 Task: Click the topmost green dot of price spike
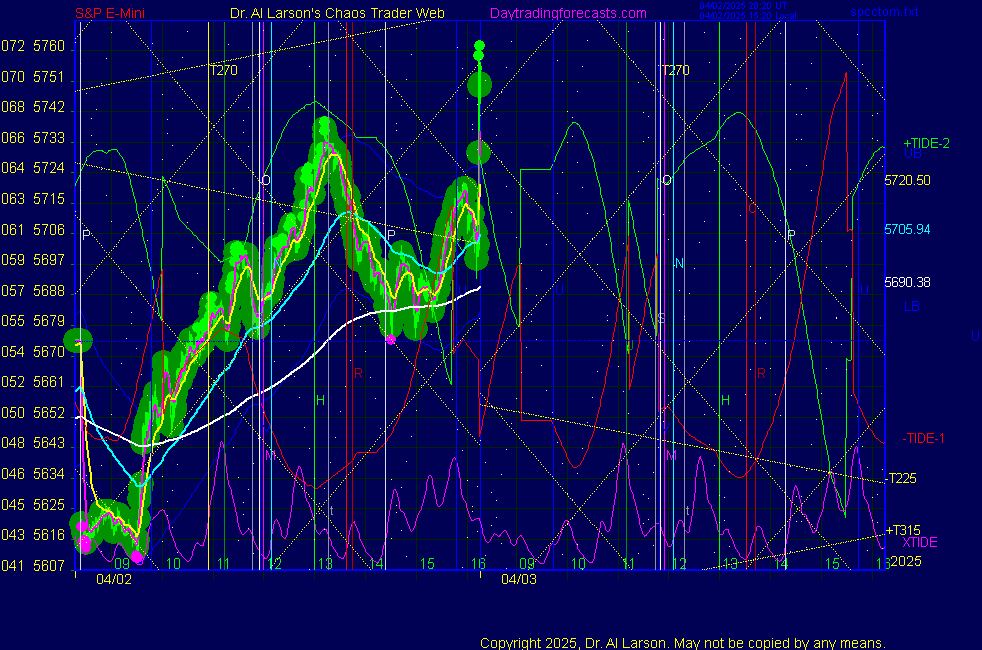coord(479,45)
